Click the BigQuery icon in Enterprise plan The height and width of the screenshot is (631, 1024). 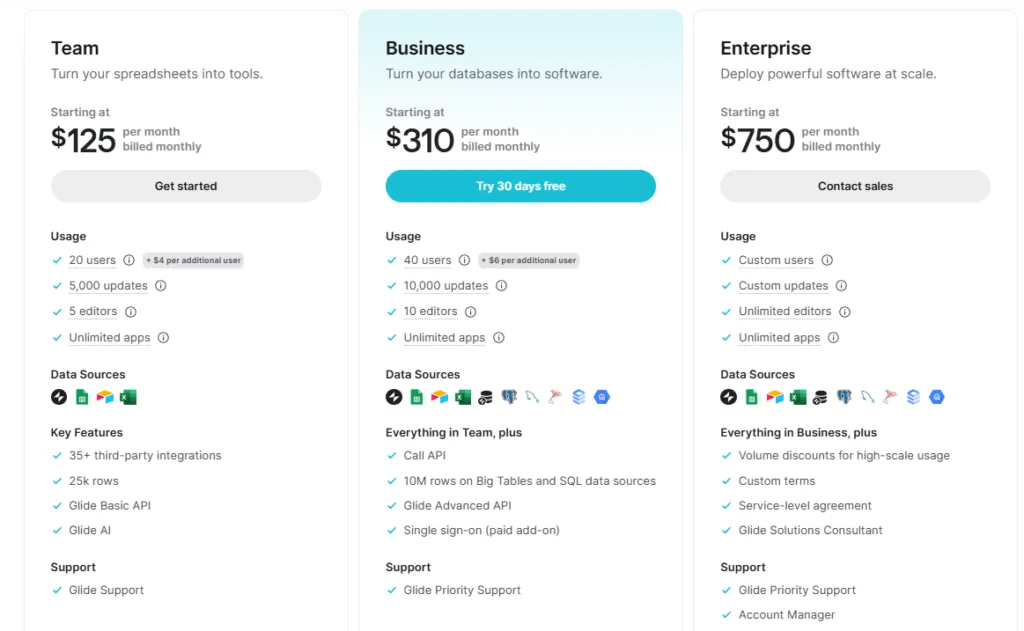936,397
